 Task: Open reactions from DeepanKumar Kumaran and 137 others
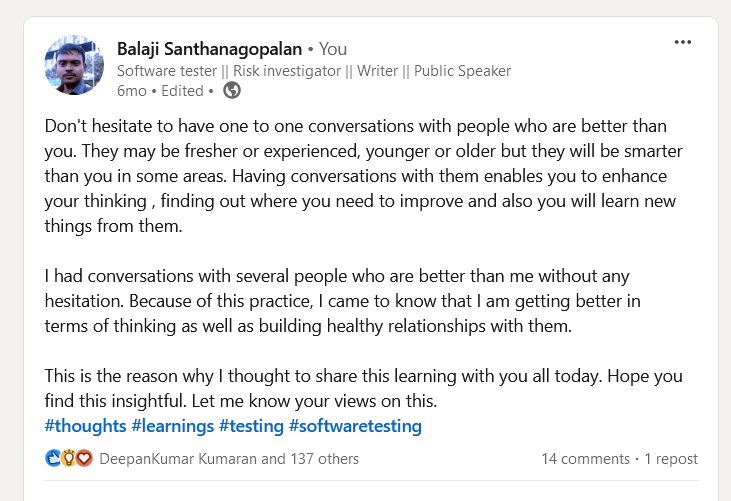coord(229,459)
